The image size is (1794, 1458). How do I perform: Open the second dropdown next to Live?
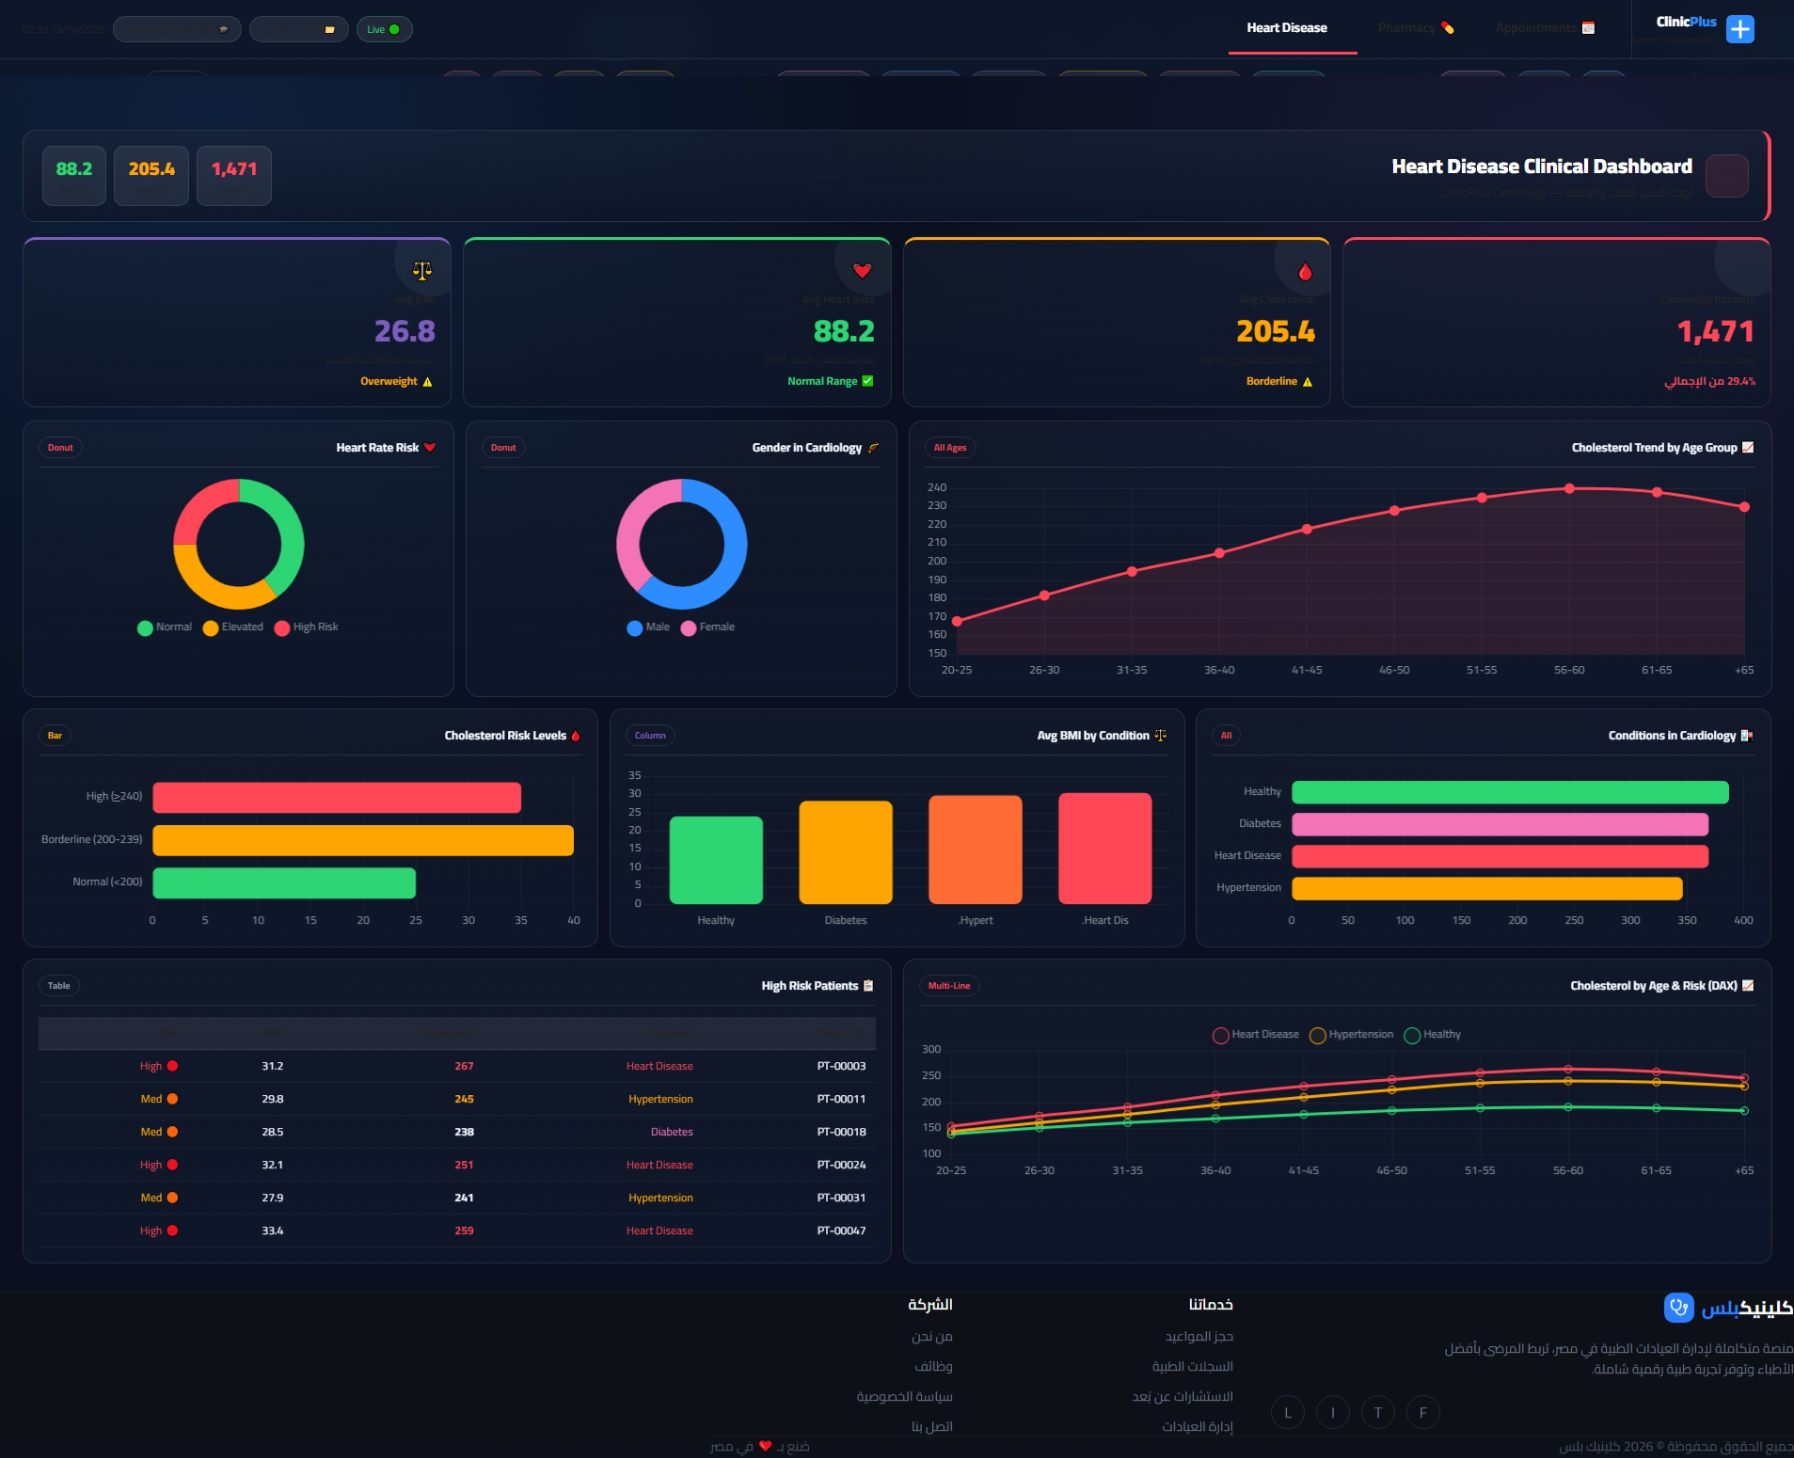tap(299, 29)
